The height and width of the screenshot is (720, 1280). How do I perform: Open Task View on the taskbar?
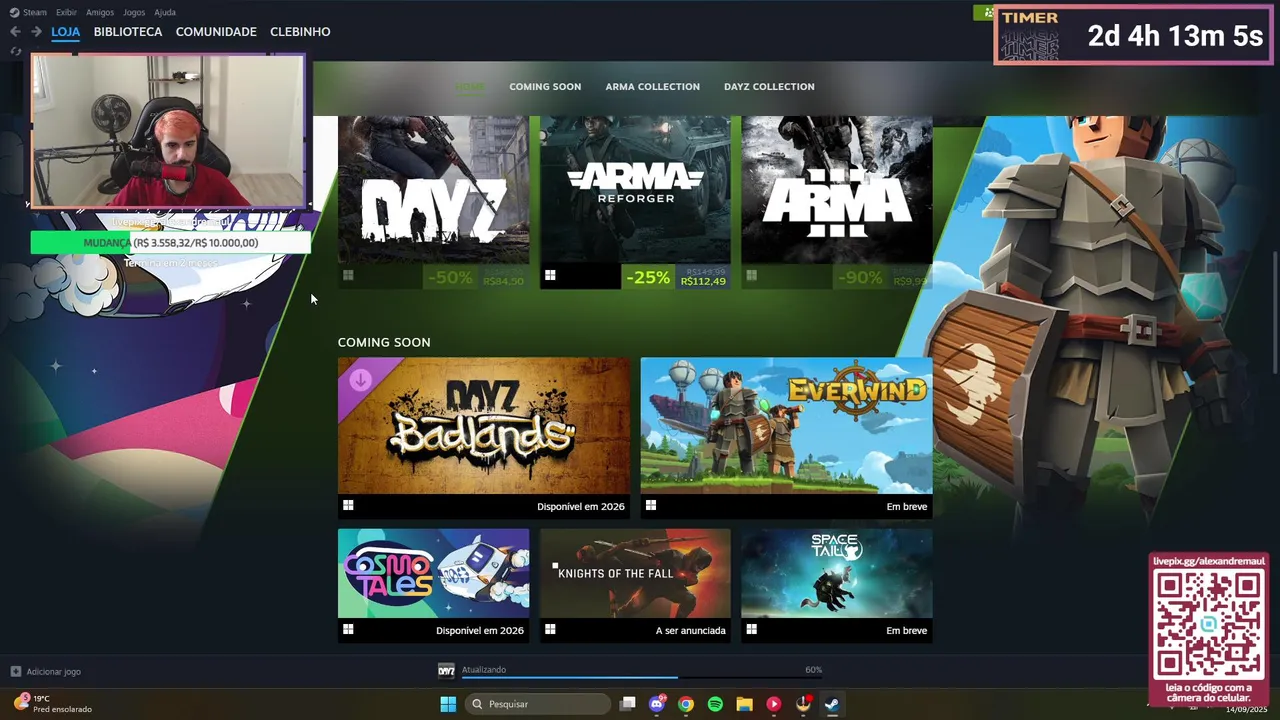pyautogui.click(x=628, y=704)
